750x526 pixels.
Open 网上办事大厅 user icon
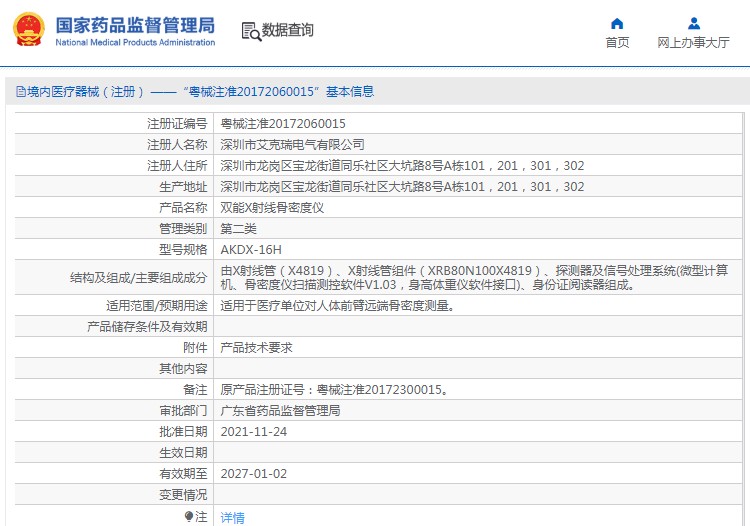pos(694,23)
